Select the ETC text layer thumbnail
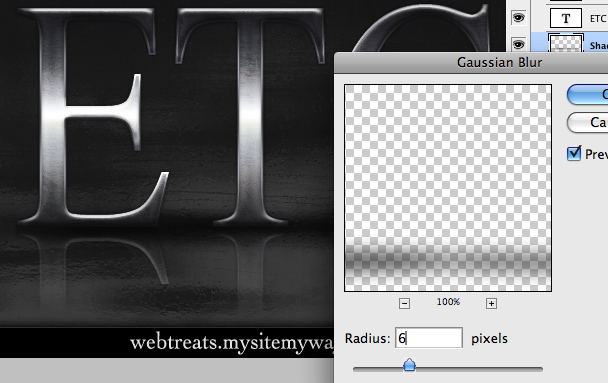 pos(566,18)
